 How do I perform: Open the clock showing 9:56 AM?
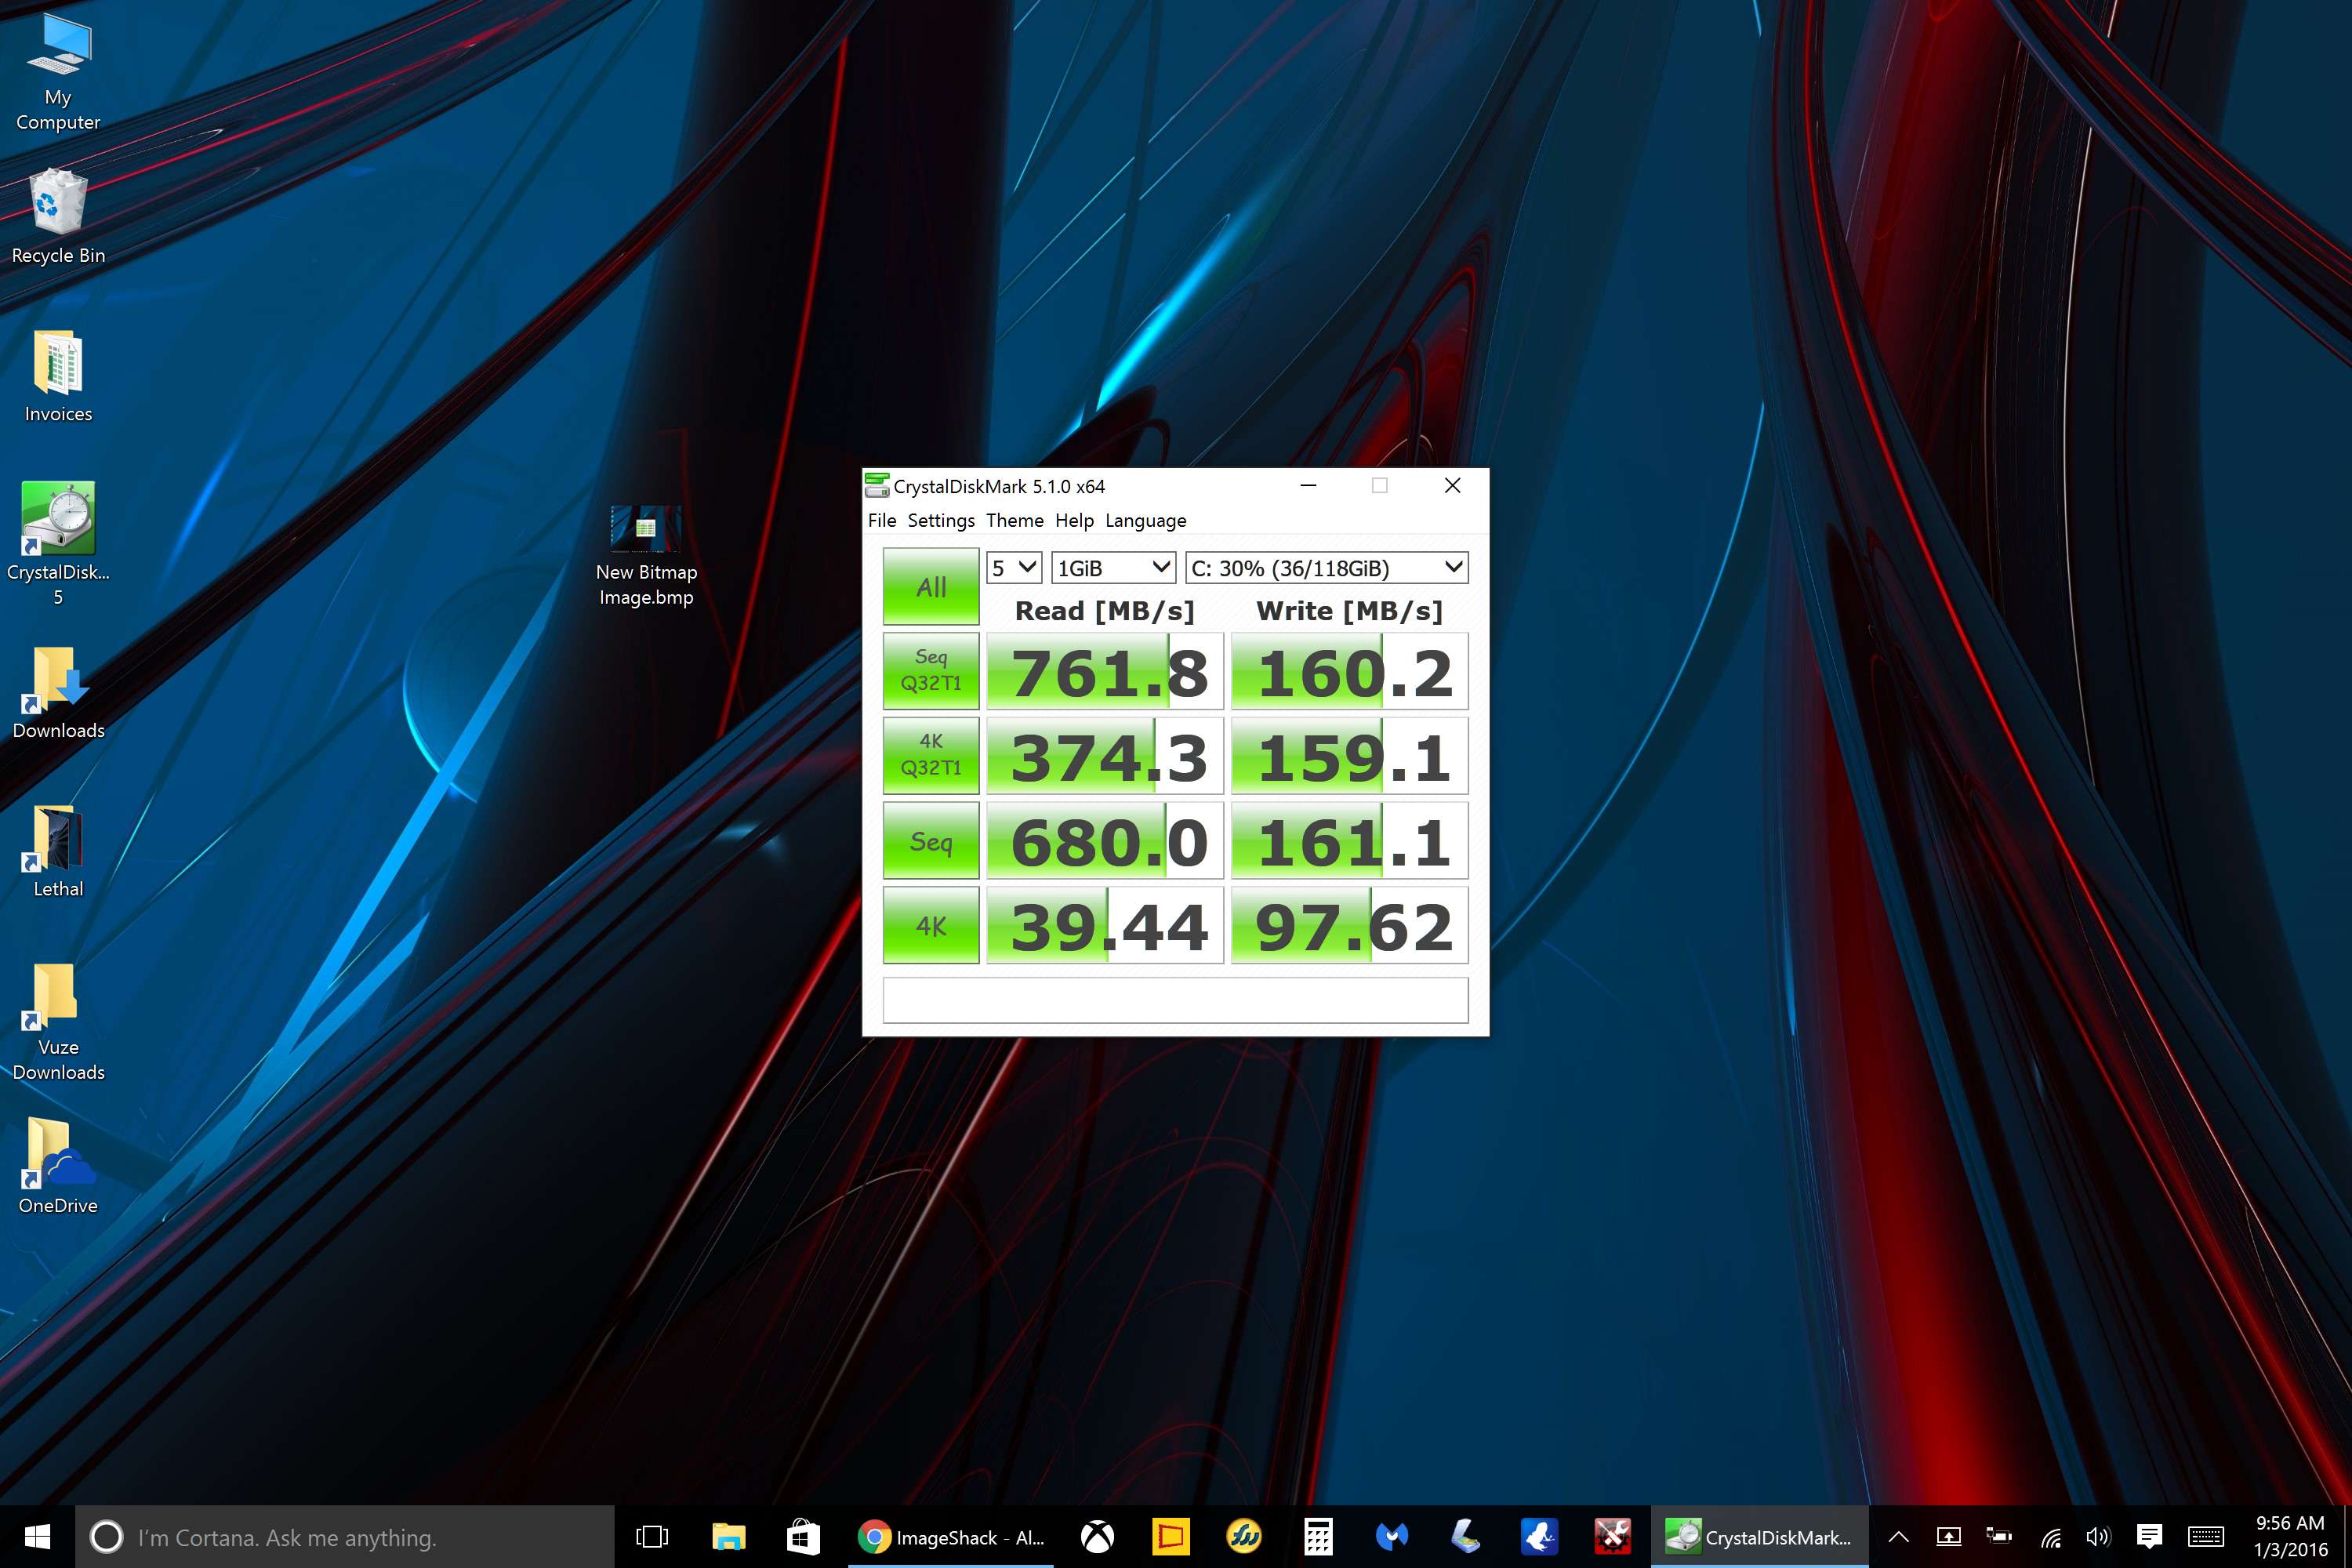point(2290,1537)
